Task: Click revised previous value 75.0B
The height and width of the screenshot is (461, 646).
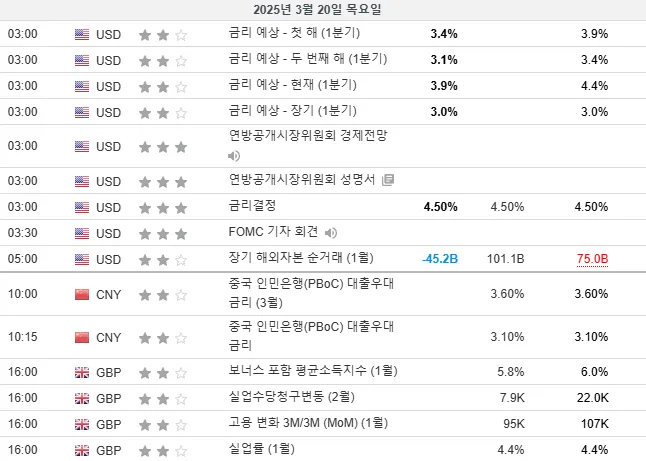Action: pos(592,259)
